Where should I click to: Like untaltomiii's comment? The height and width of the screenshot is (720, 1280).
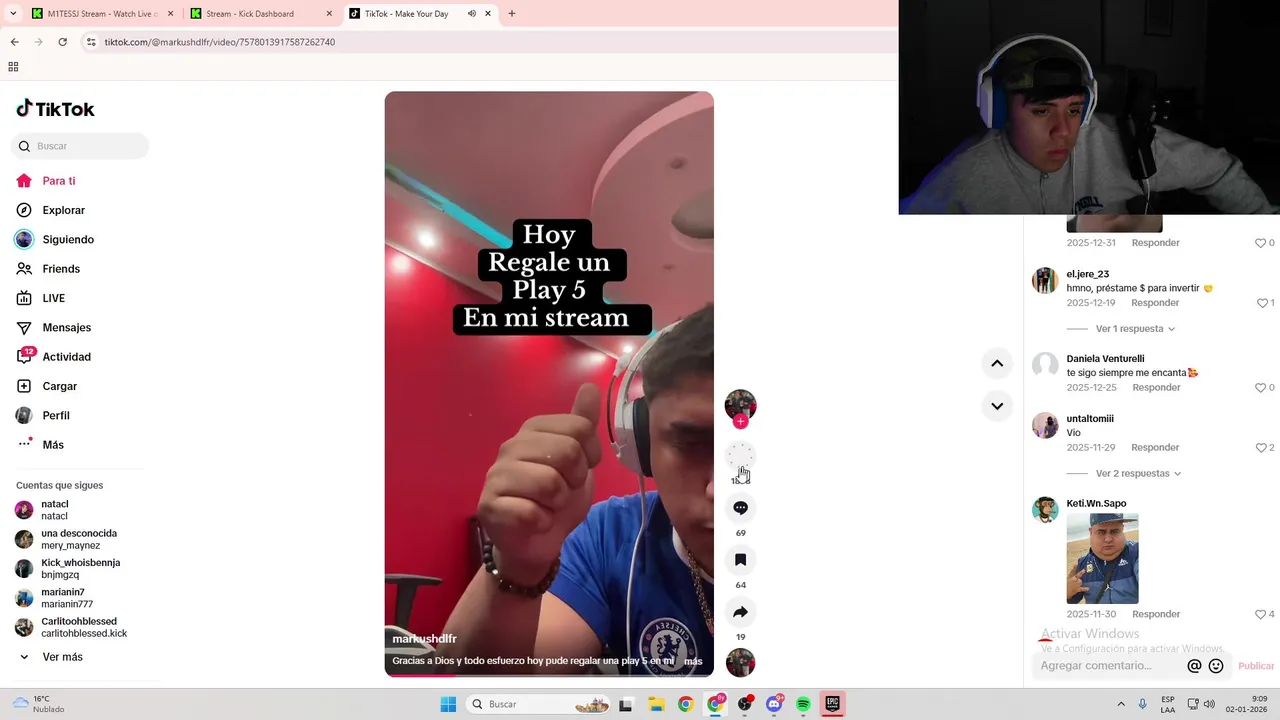point(1261,448)
